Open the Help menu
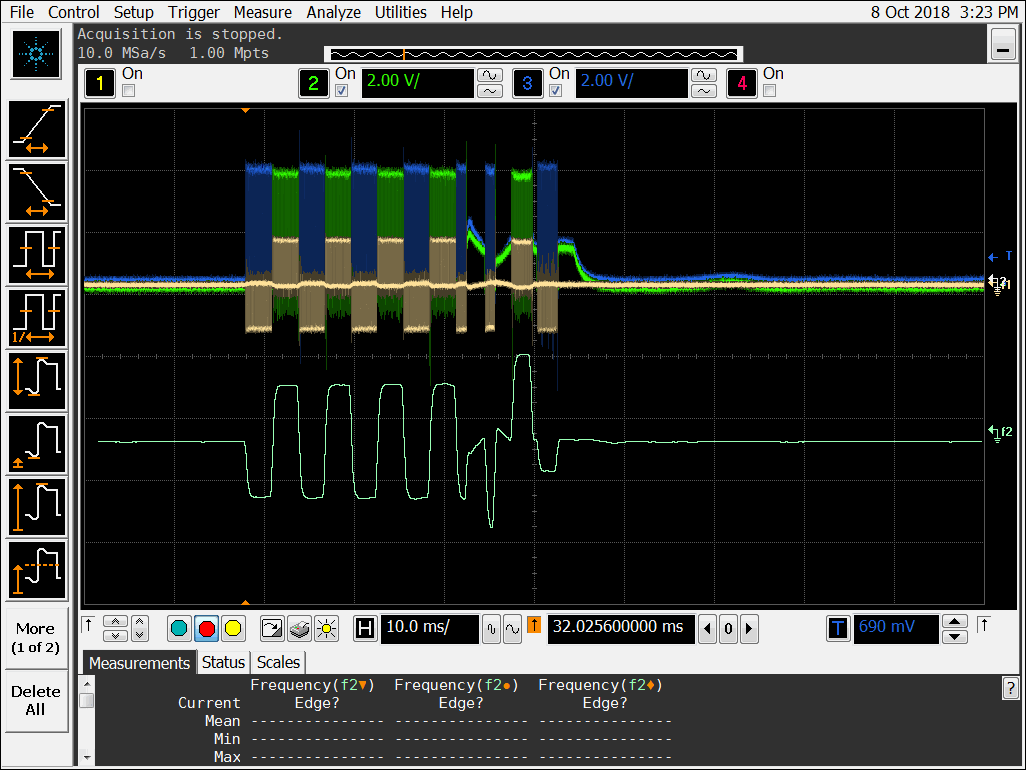The width and height of the screenshot is (1026, 770). tap(457, 12)
